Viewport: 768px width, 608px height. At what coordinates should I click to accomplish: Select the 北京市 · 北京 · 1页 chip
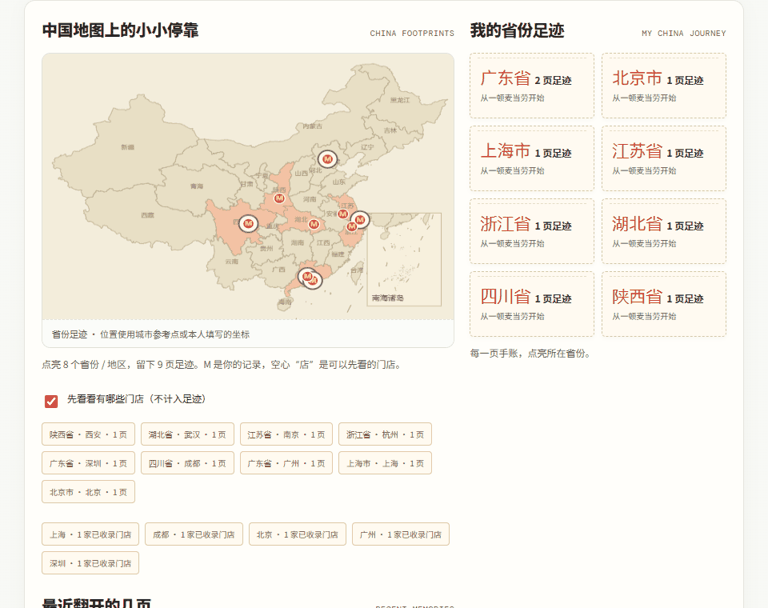[x=88, y=492]
